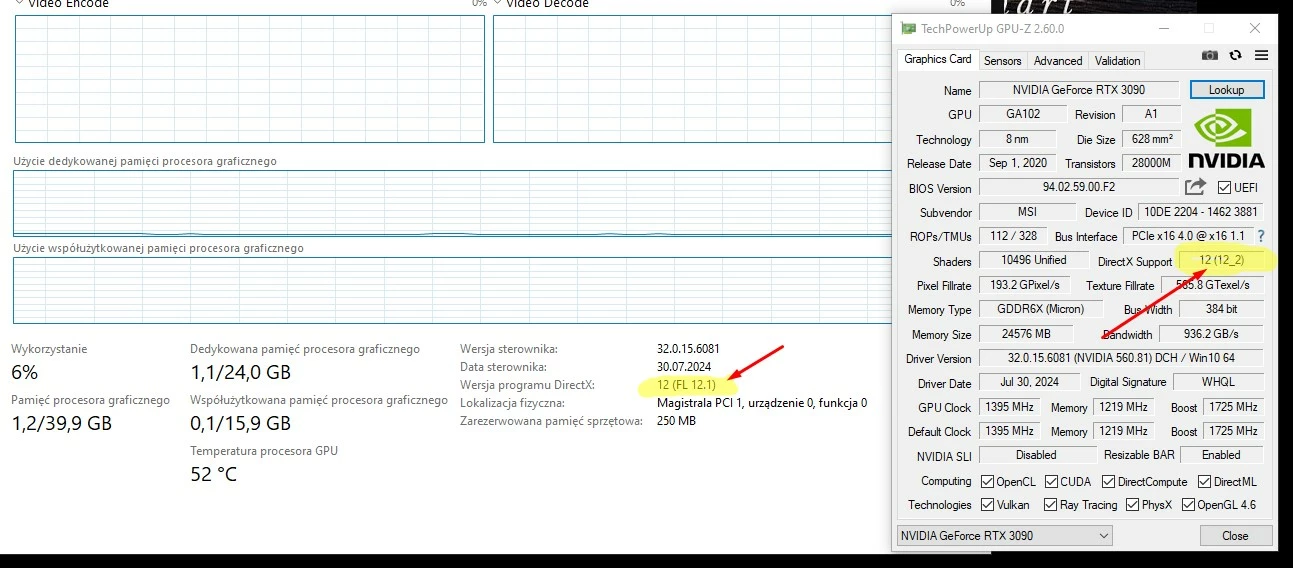Toggle the UEFI checkbox

click(1225, 187)
